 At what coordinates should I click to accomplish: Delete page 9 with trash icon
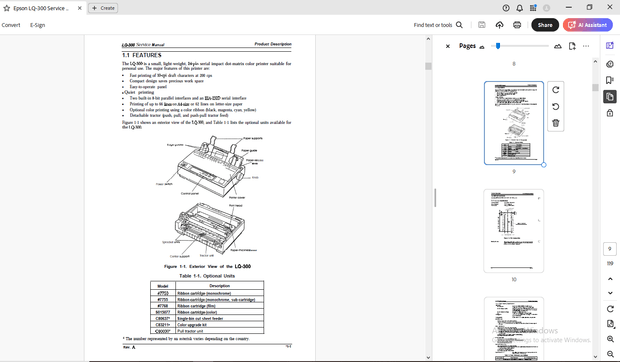(556, 123)
